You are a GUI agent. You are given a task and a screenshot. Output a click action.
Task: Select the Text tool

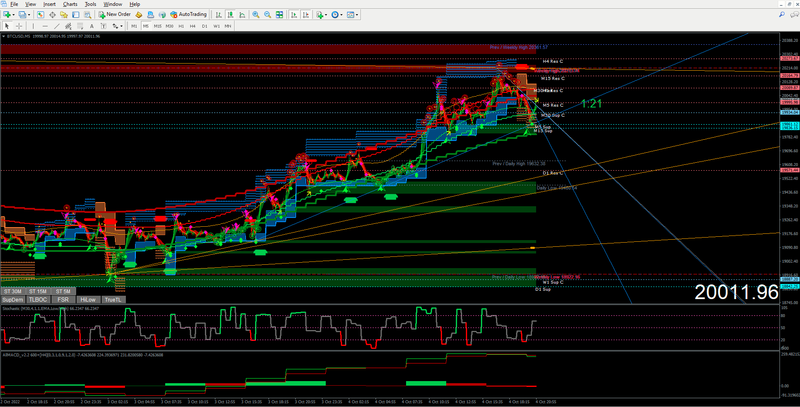click(92, 26)
